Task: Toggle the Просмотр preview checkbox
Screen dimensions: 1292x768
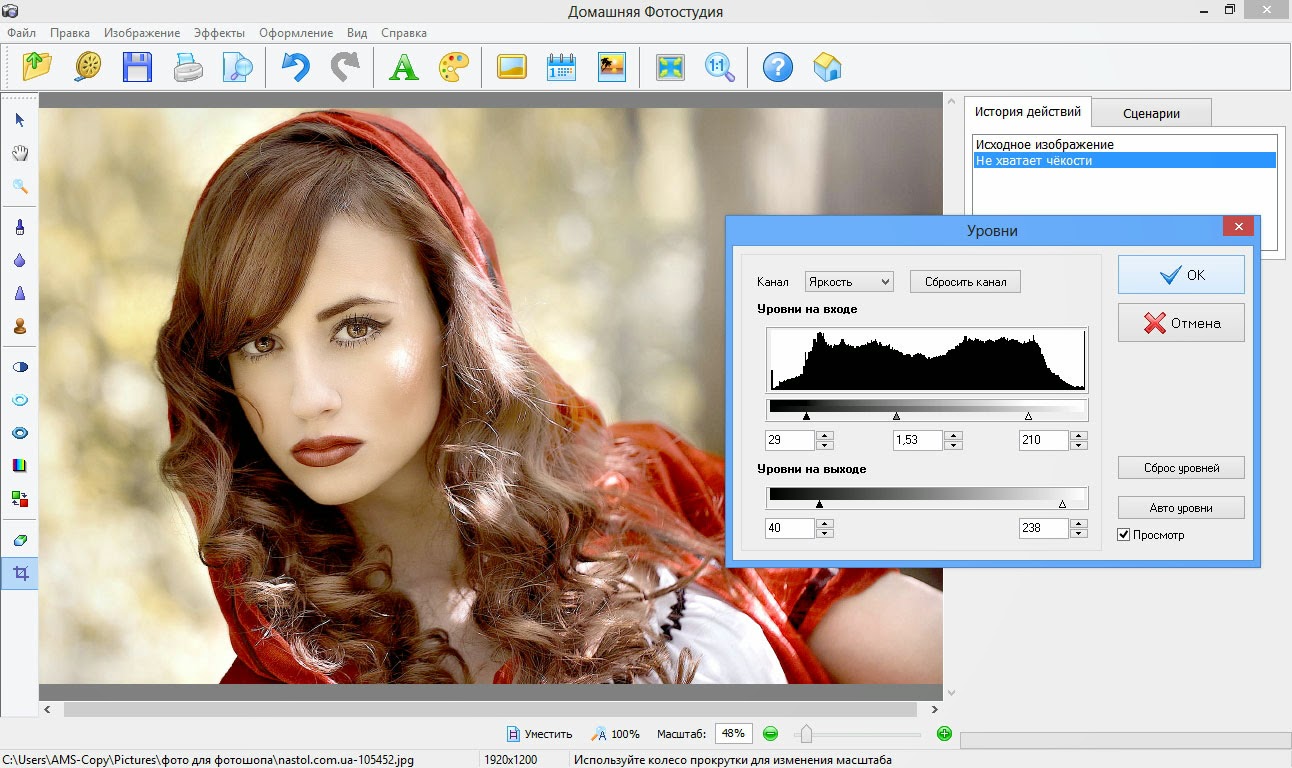Action: pos(1124,535)
